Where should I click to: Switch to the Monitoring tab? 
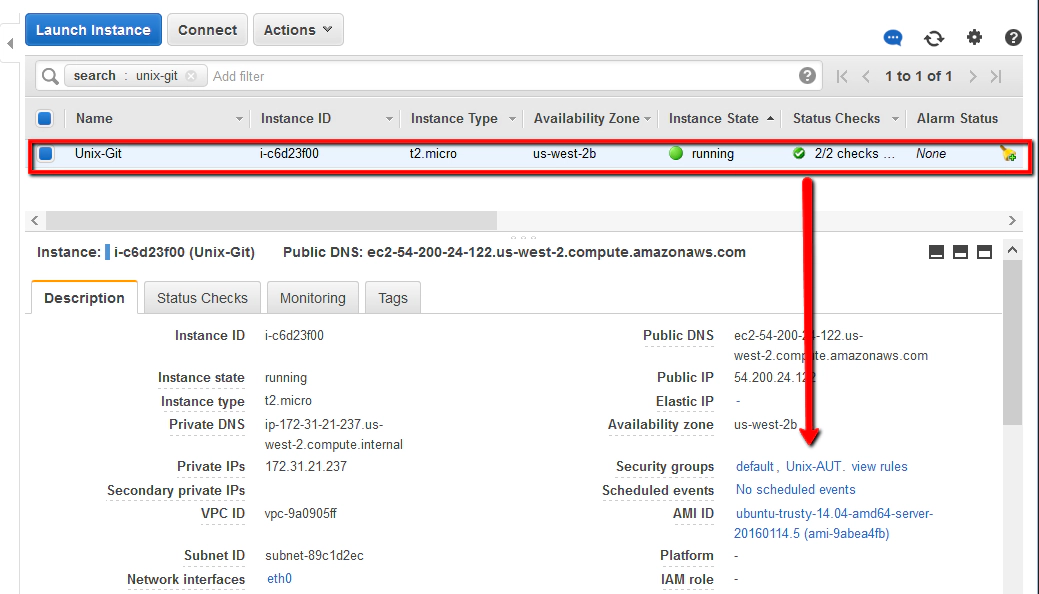312,298
